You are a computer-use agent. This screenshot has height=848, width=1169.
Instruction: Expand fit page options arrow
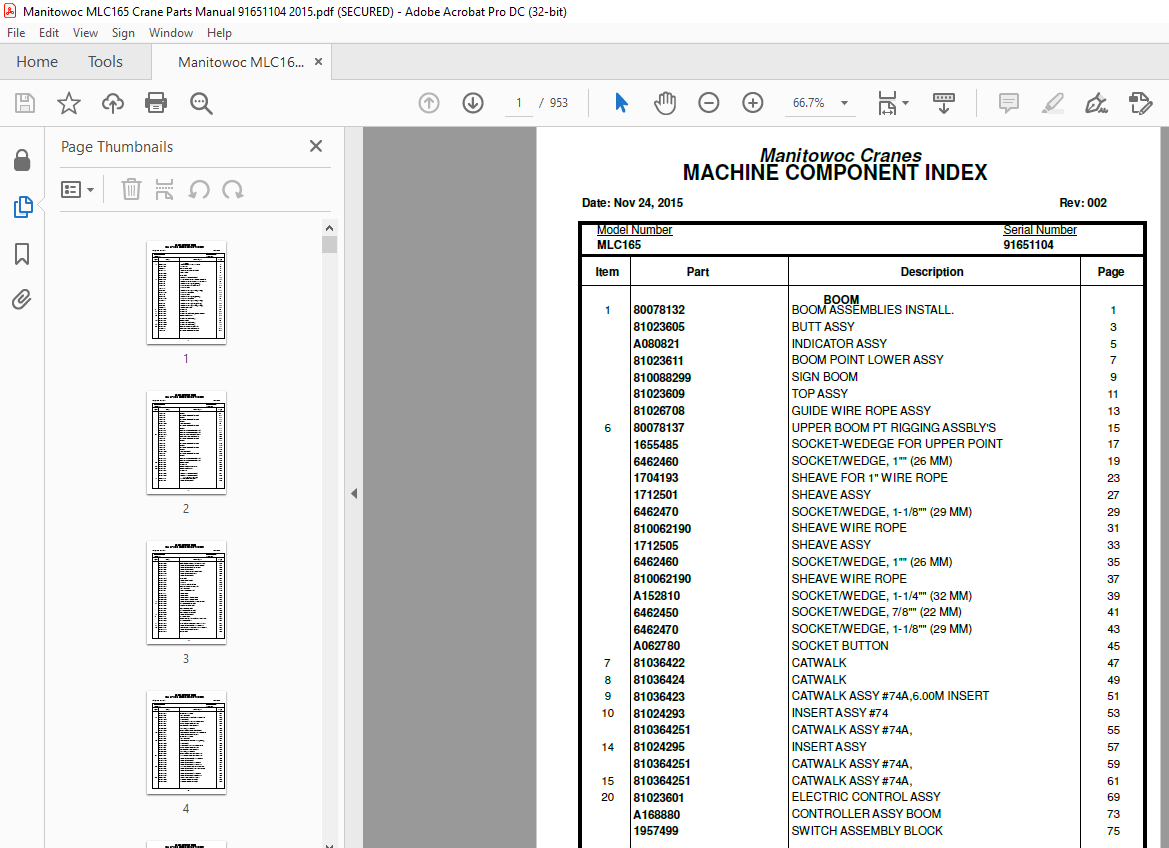pos(906,103)
